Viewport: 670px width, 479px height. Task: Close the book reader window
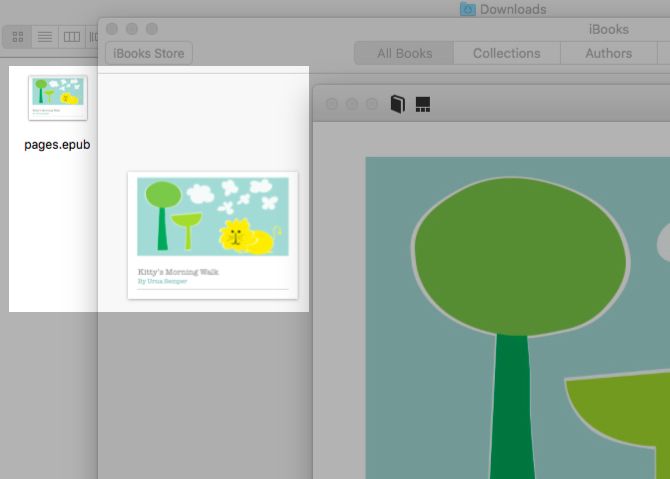(x=332, y=104)
